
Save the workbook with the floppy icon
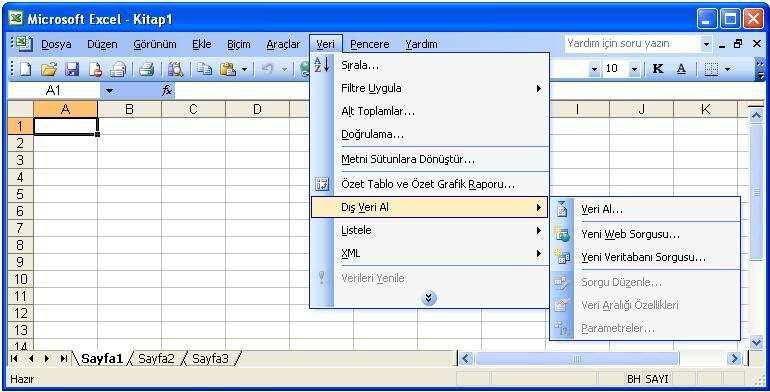point(72,69)
